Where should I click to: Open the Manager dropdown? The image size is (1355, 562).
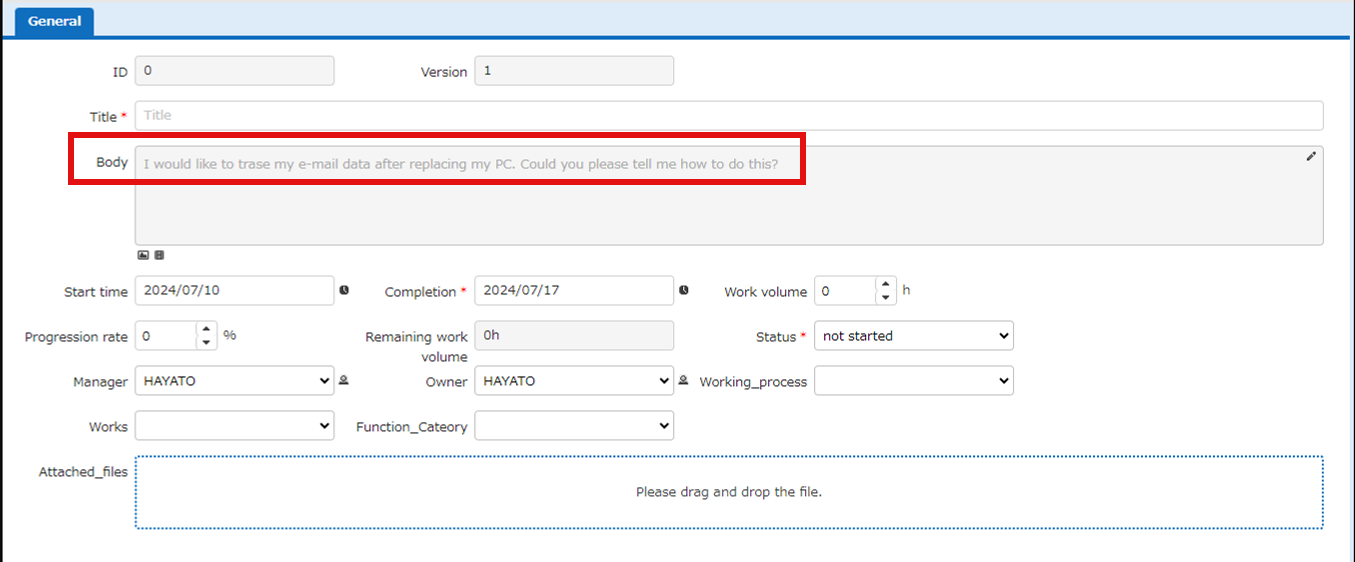(x=234, y=381)
